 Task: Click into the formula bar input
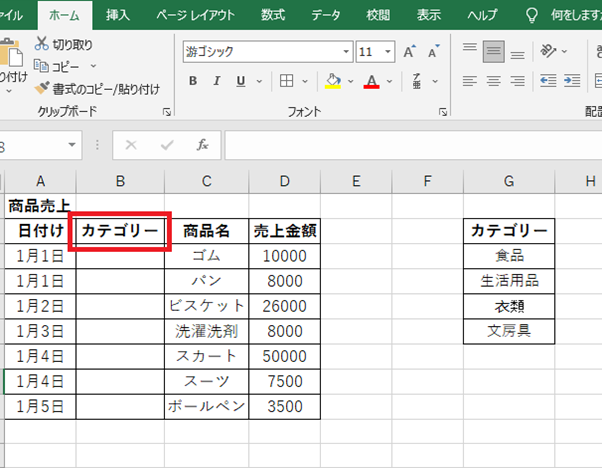(x=413, y=145)
